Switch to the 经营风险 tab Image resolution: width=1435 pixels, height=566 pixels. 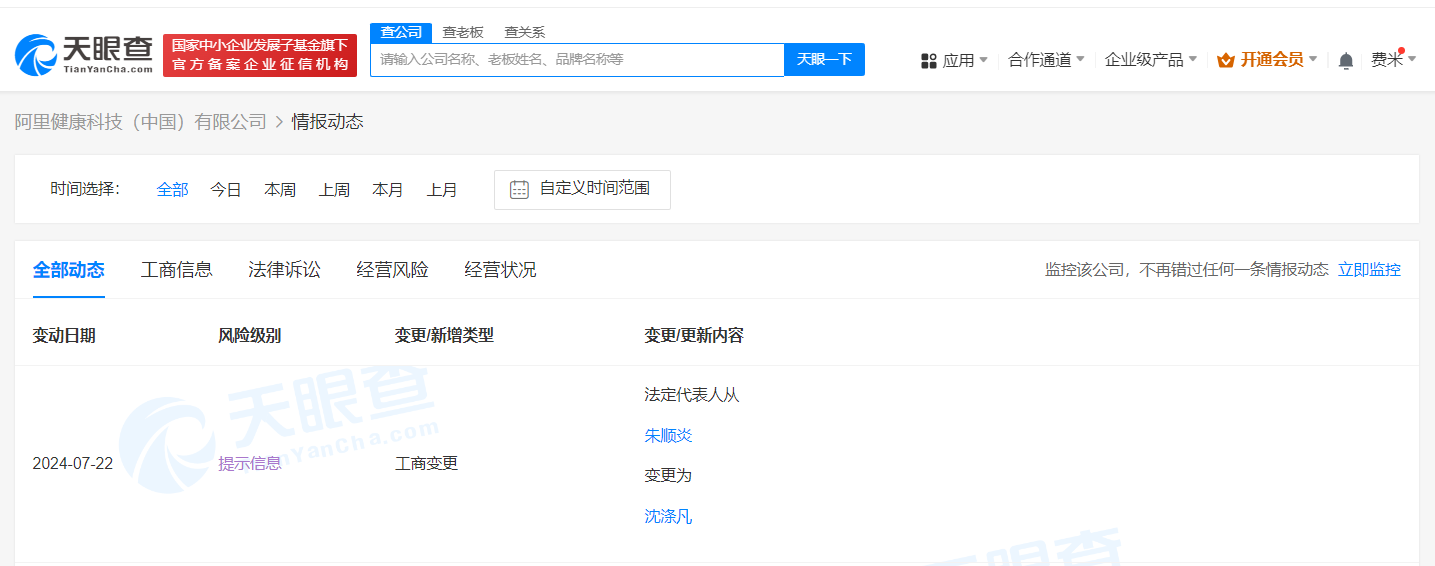392,270
